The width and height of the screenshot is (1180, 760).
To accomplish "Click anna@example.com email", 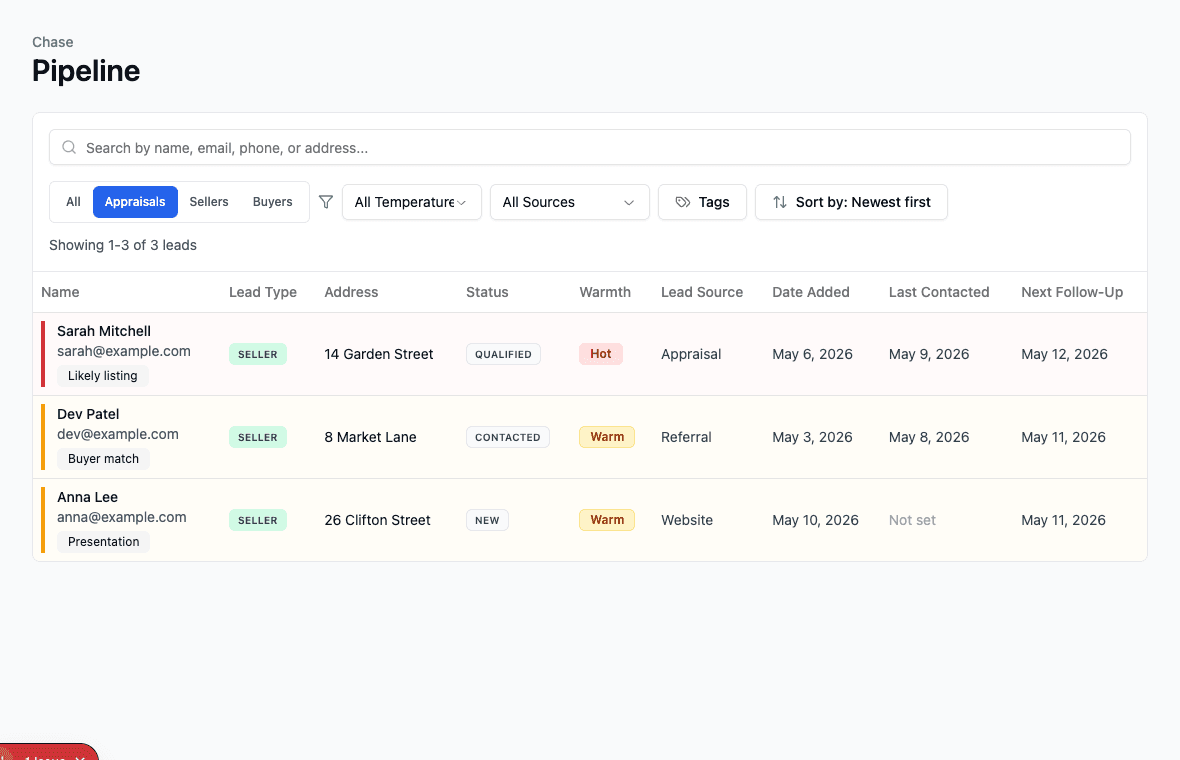I will click(x=122, y=517).
